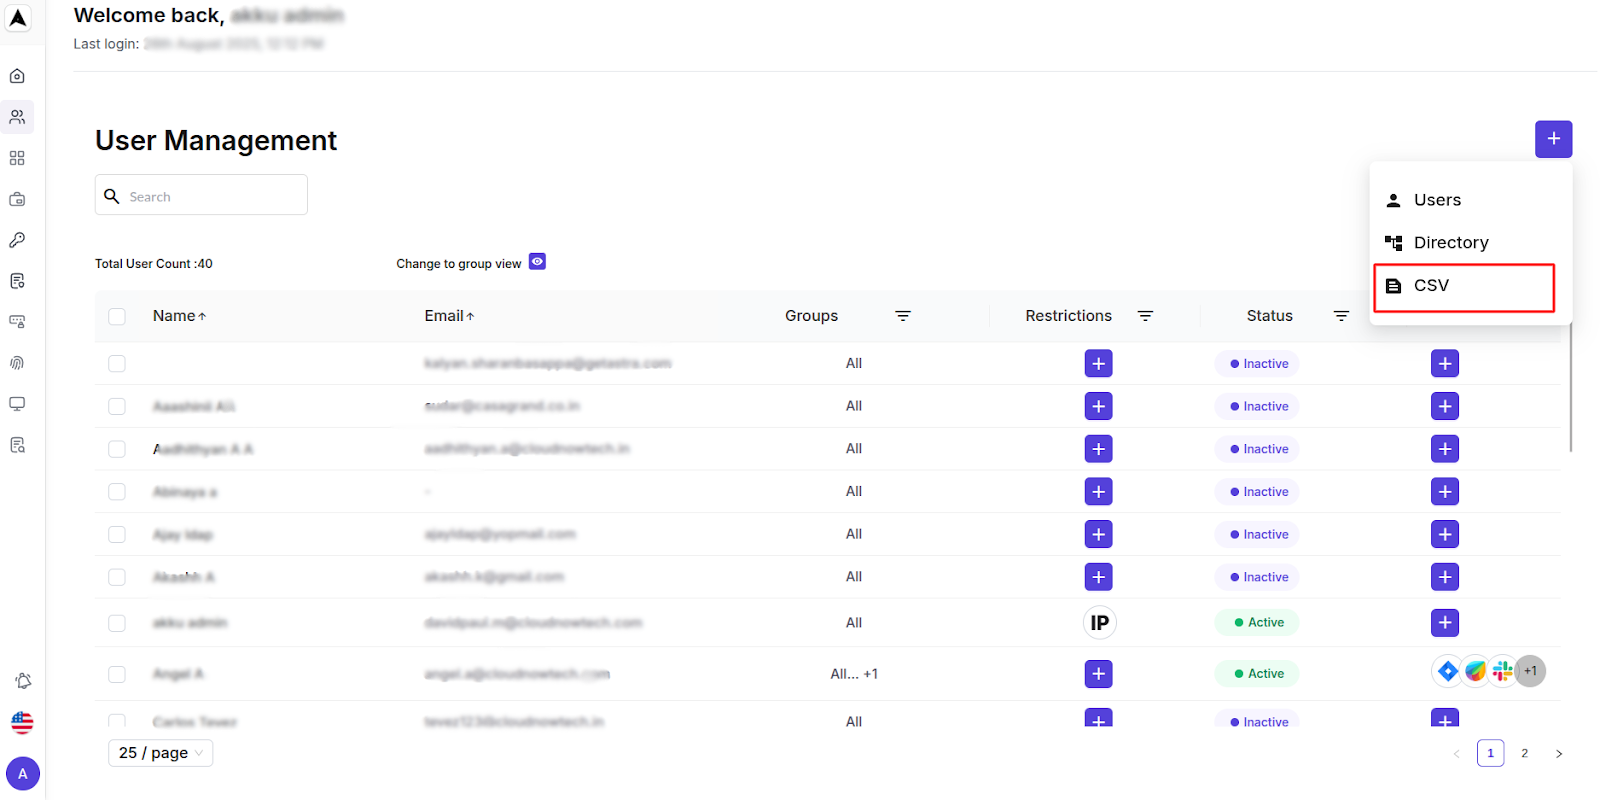1600x800 pixels.
Task: Click the Jira app icon in Angel A row
Action: pos(1448,671)
